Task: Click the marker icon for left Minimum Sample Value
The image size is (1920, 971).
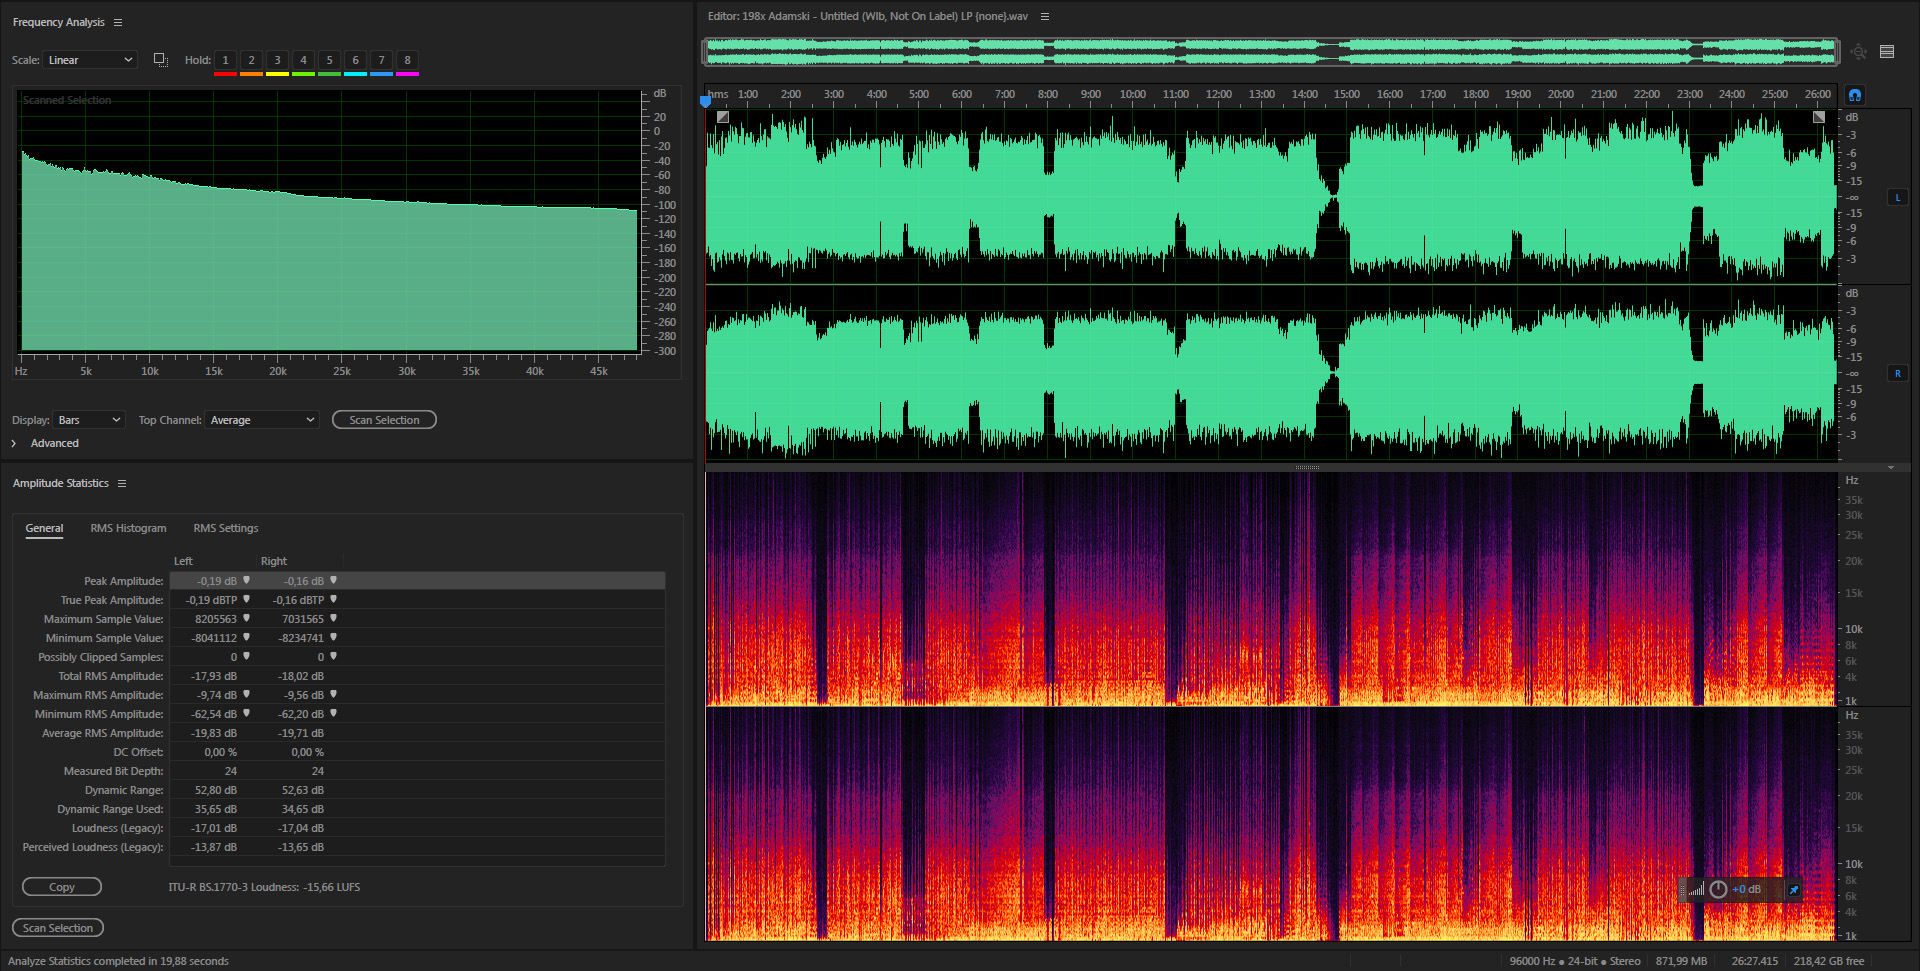Action: tap(247, 637)
